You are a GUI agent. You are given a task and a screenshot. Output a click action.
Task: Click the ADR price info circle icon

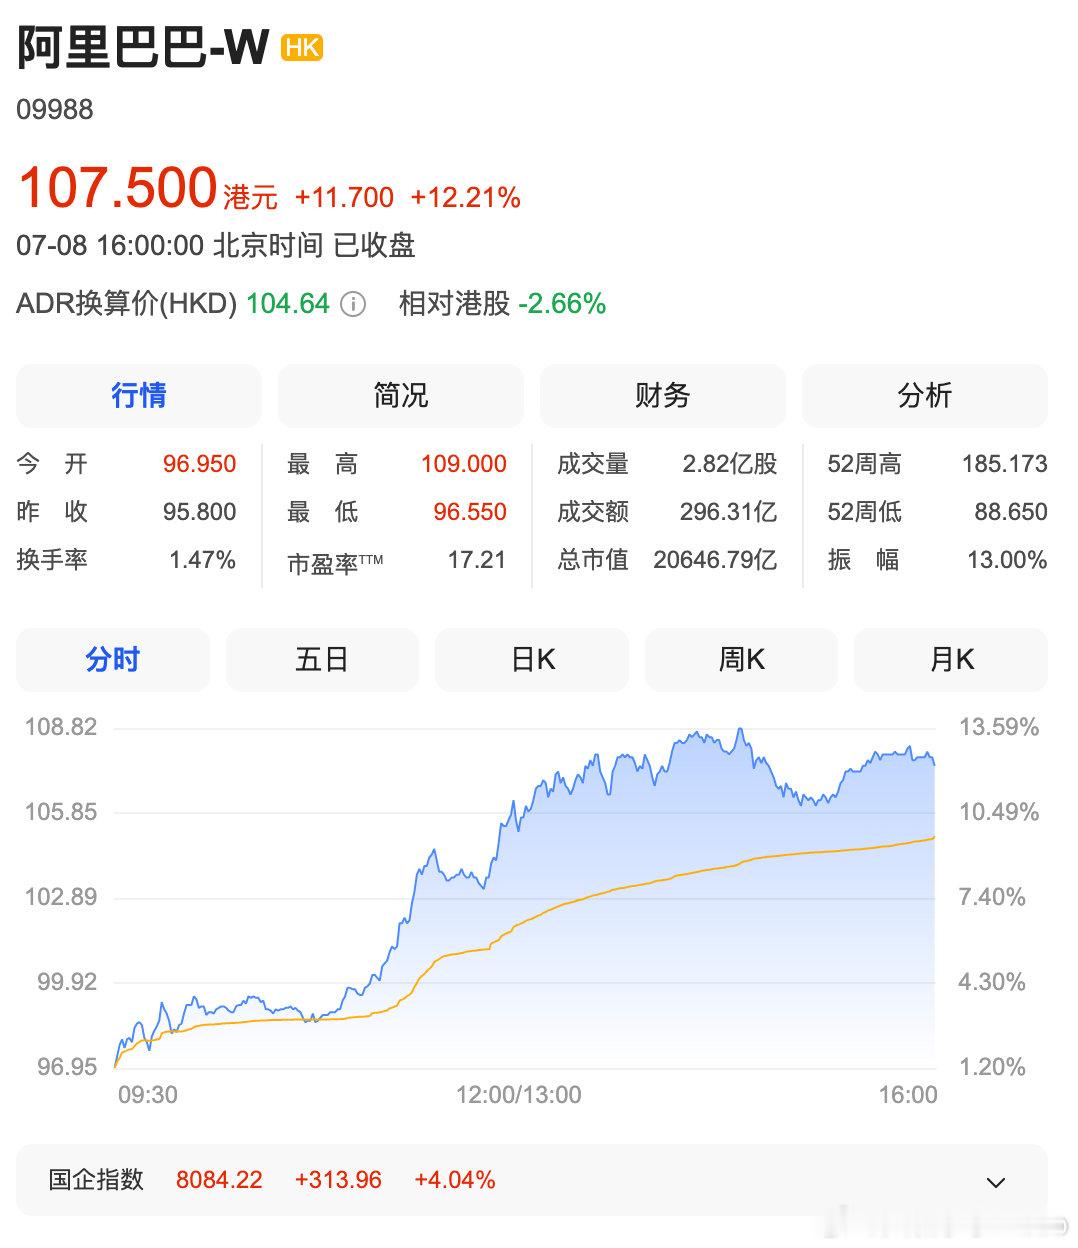click(353, 304)
